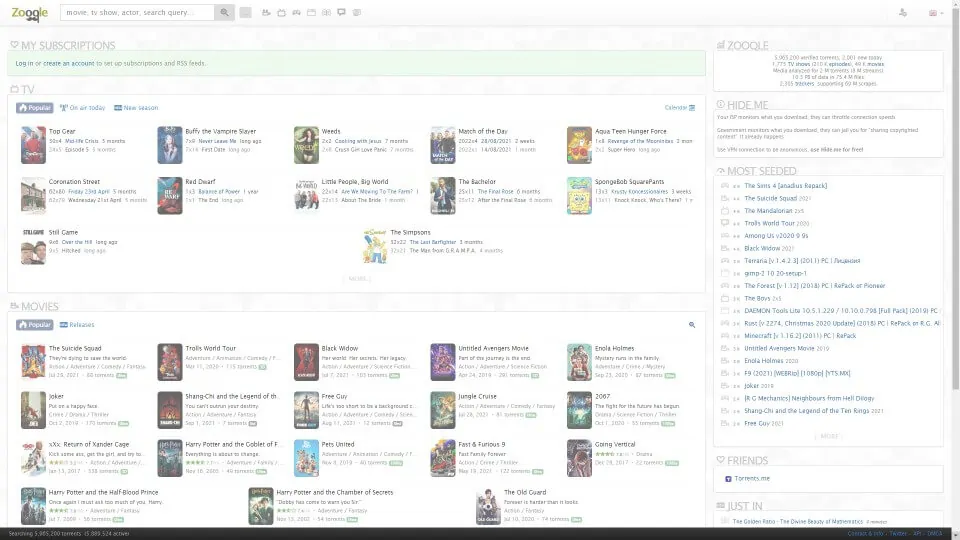
Task: Open Torrents.me friends link
Action: (751, 479)
